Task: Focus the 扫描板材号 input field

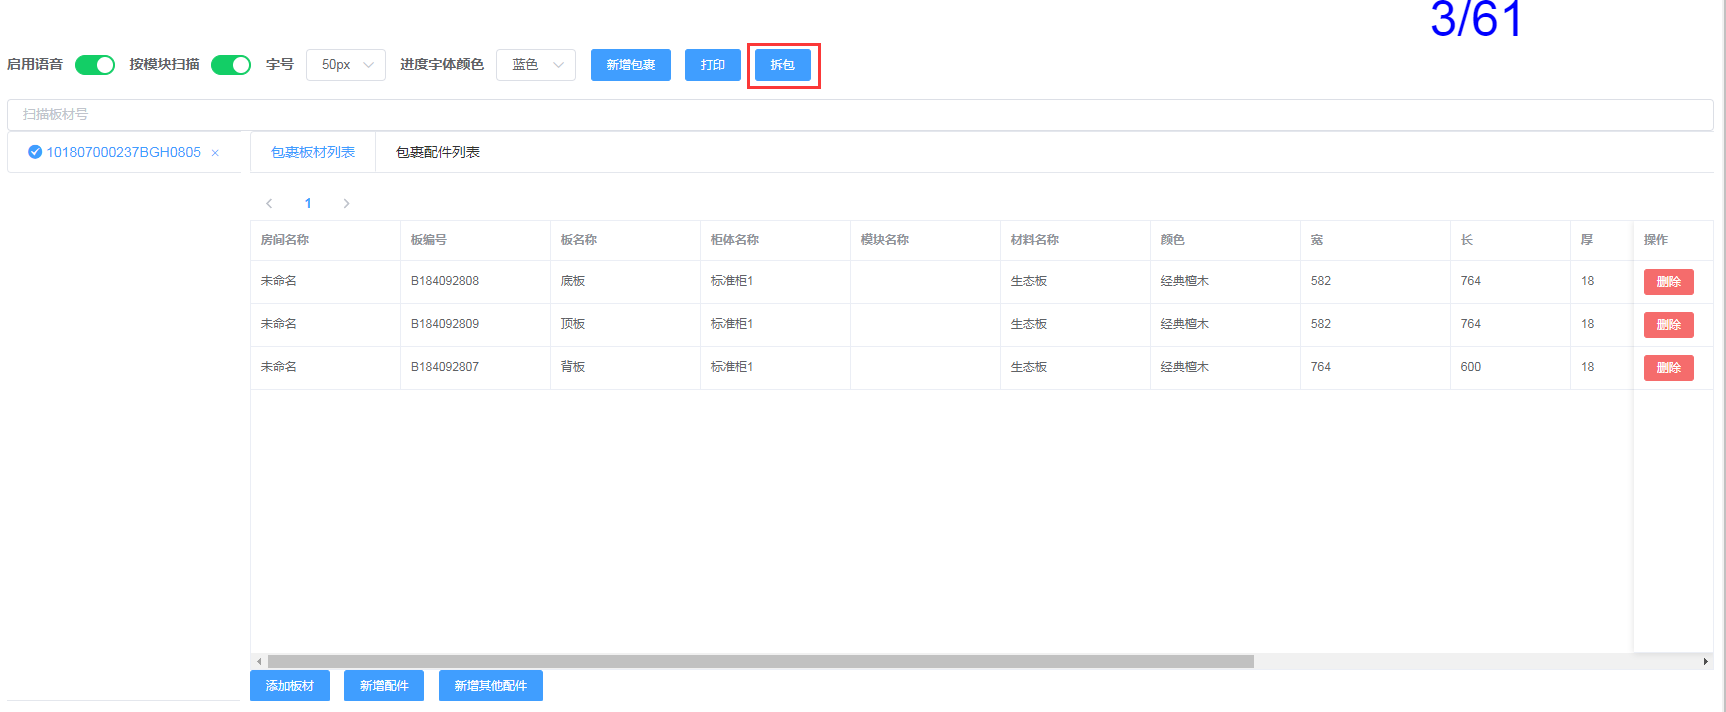Action: click(x=860, y=115)
